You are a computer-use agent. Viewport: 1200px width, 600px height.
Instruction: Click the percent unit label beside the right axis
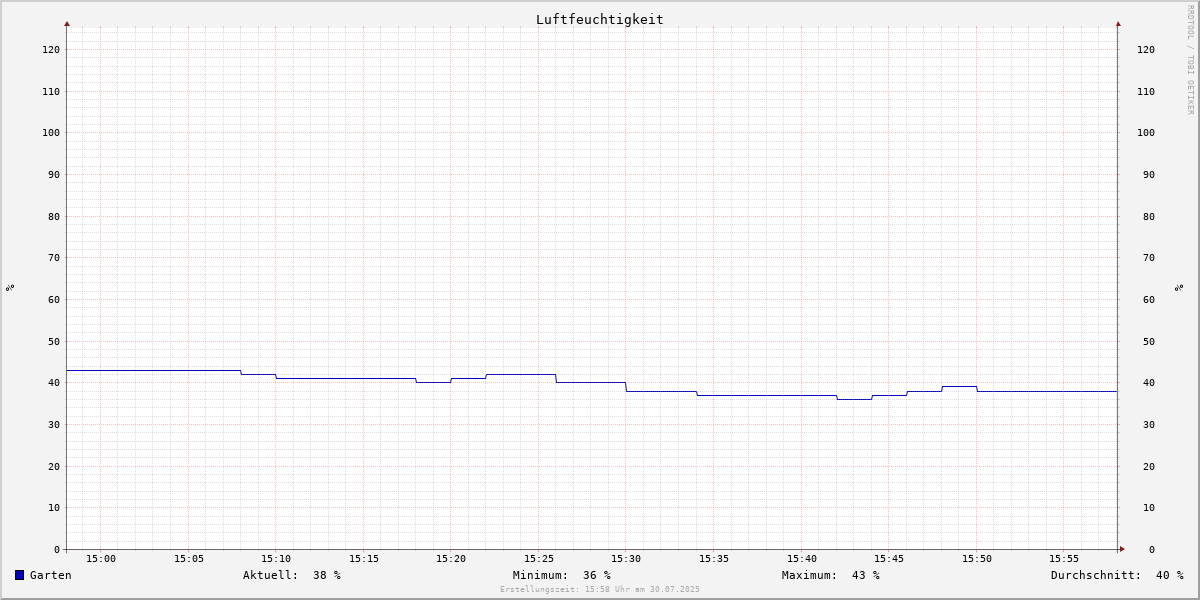1179,288
